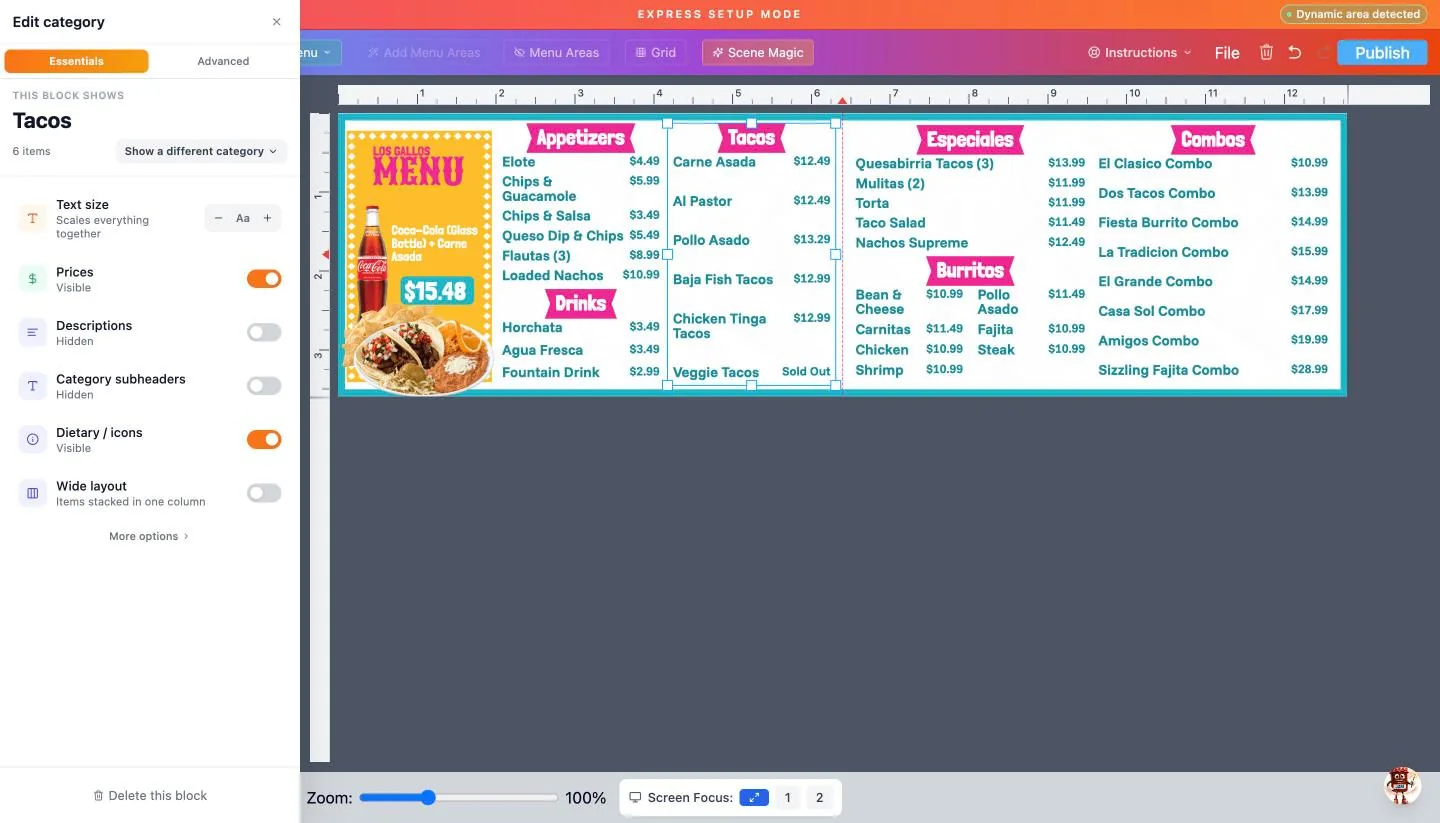Open the Instructions dropdown

click(x=1140, y=53)
